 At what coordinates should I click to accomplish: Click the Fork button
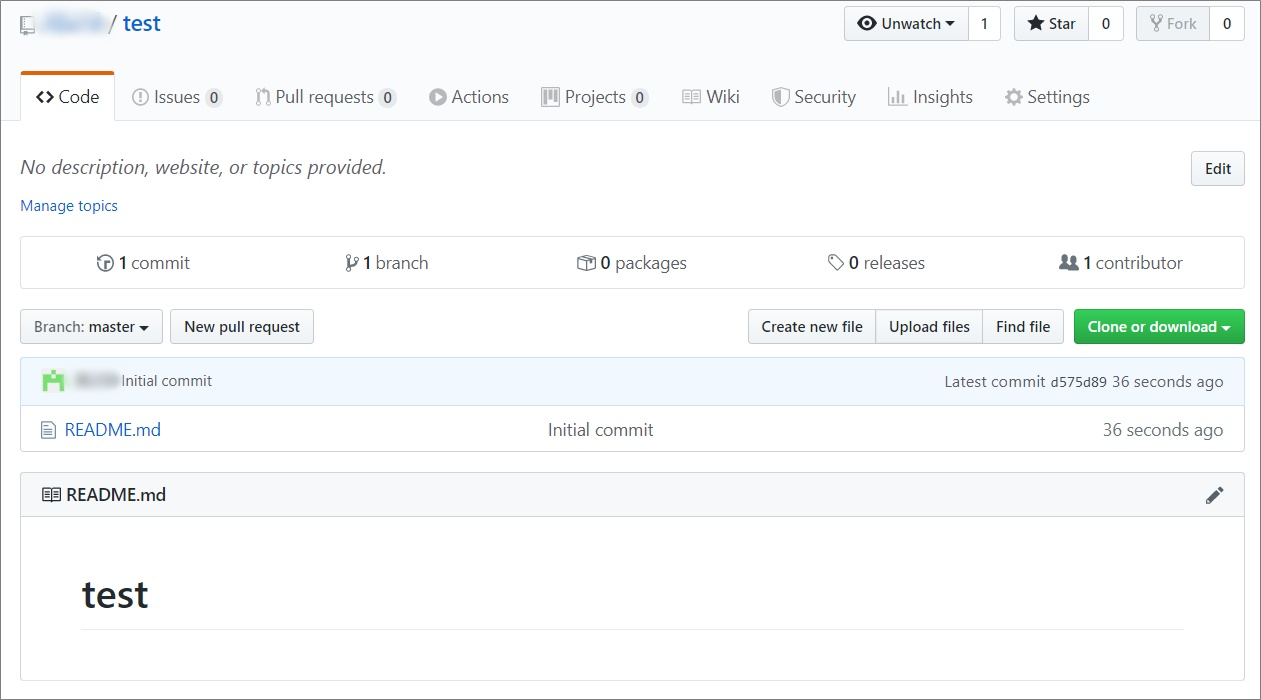click(x=1172, y=24)
